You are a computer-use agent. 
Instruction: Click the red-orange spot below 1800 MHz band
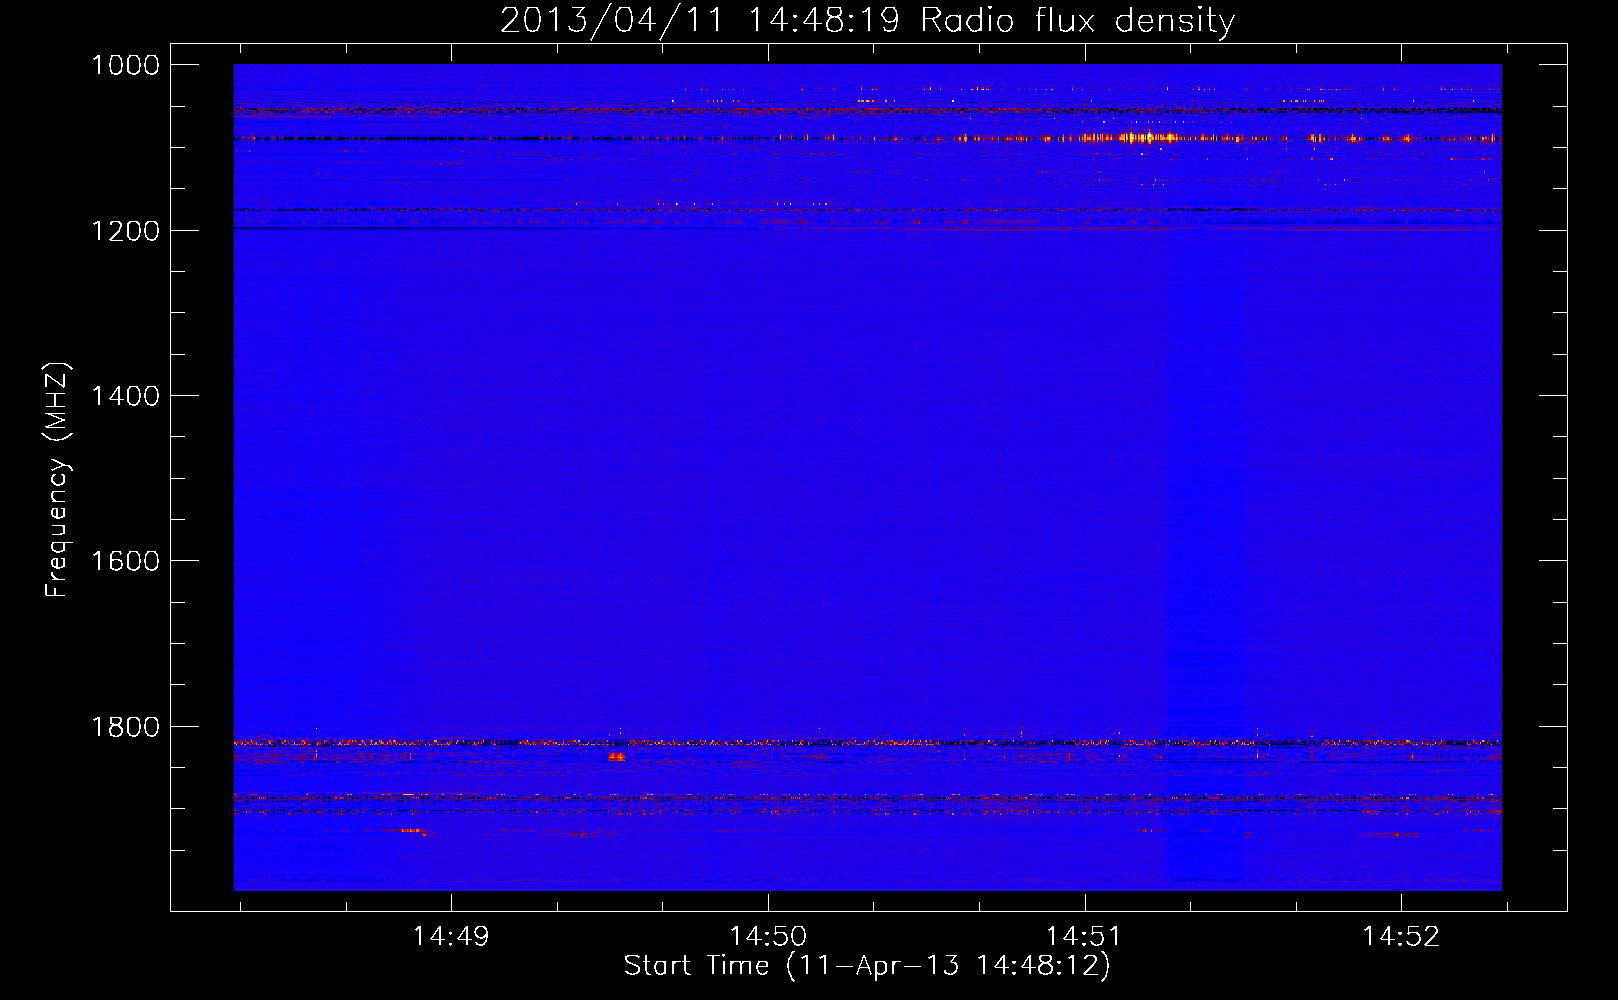coord(617,757)
